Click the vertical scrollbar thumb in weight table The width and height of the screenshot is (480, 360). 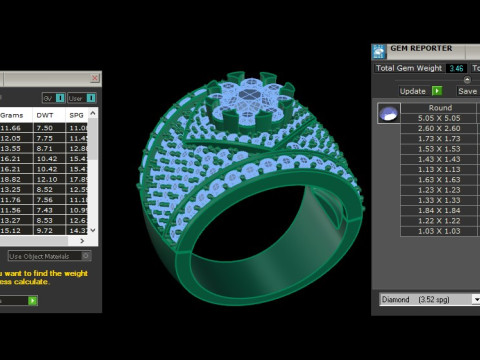tap(93, 139)
